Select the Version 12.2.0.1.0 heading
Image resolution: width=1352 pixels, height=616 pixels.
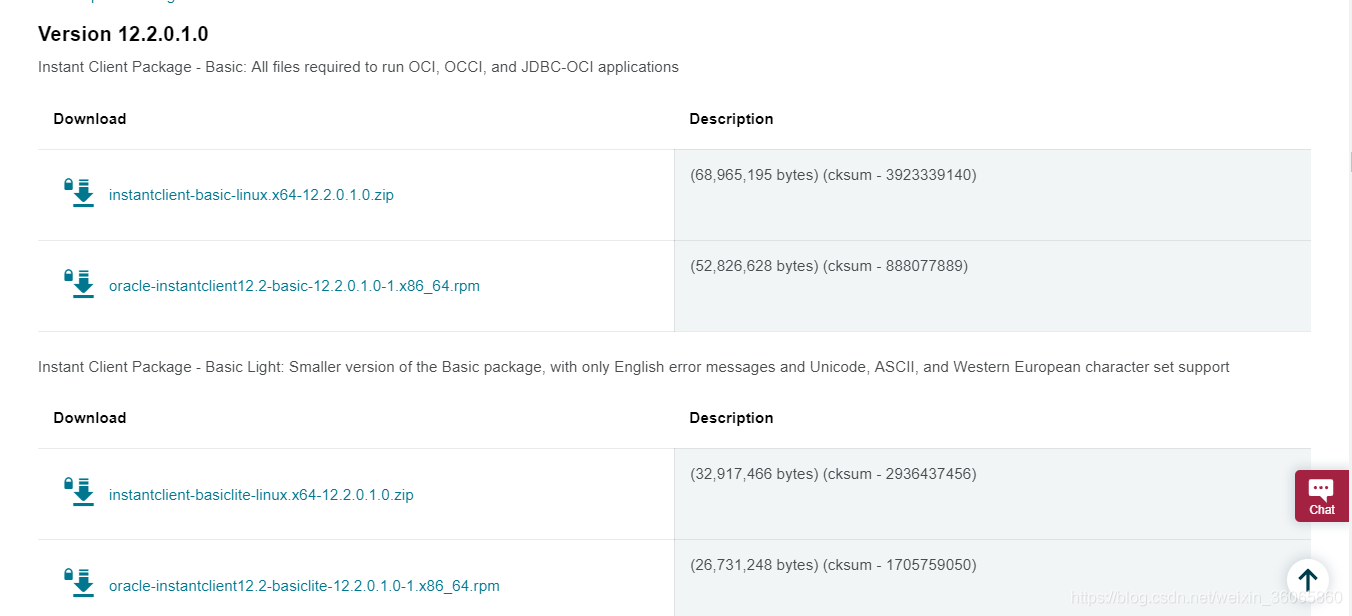123,34
